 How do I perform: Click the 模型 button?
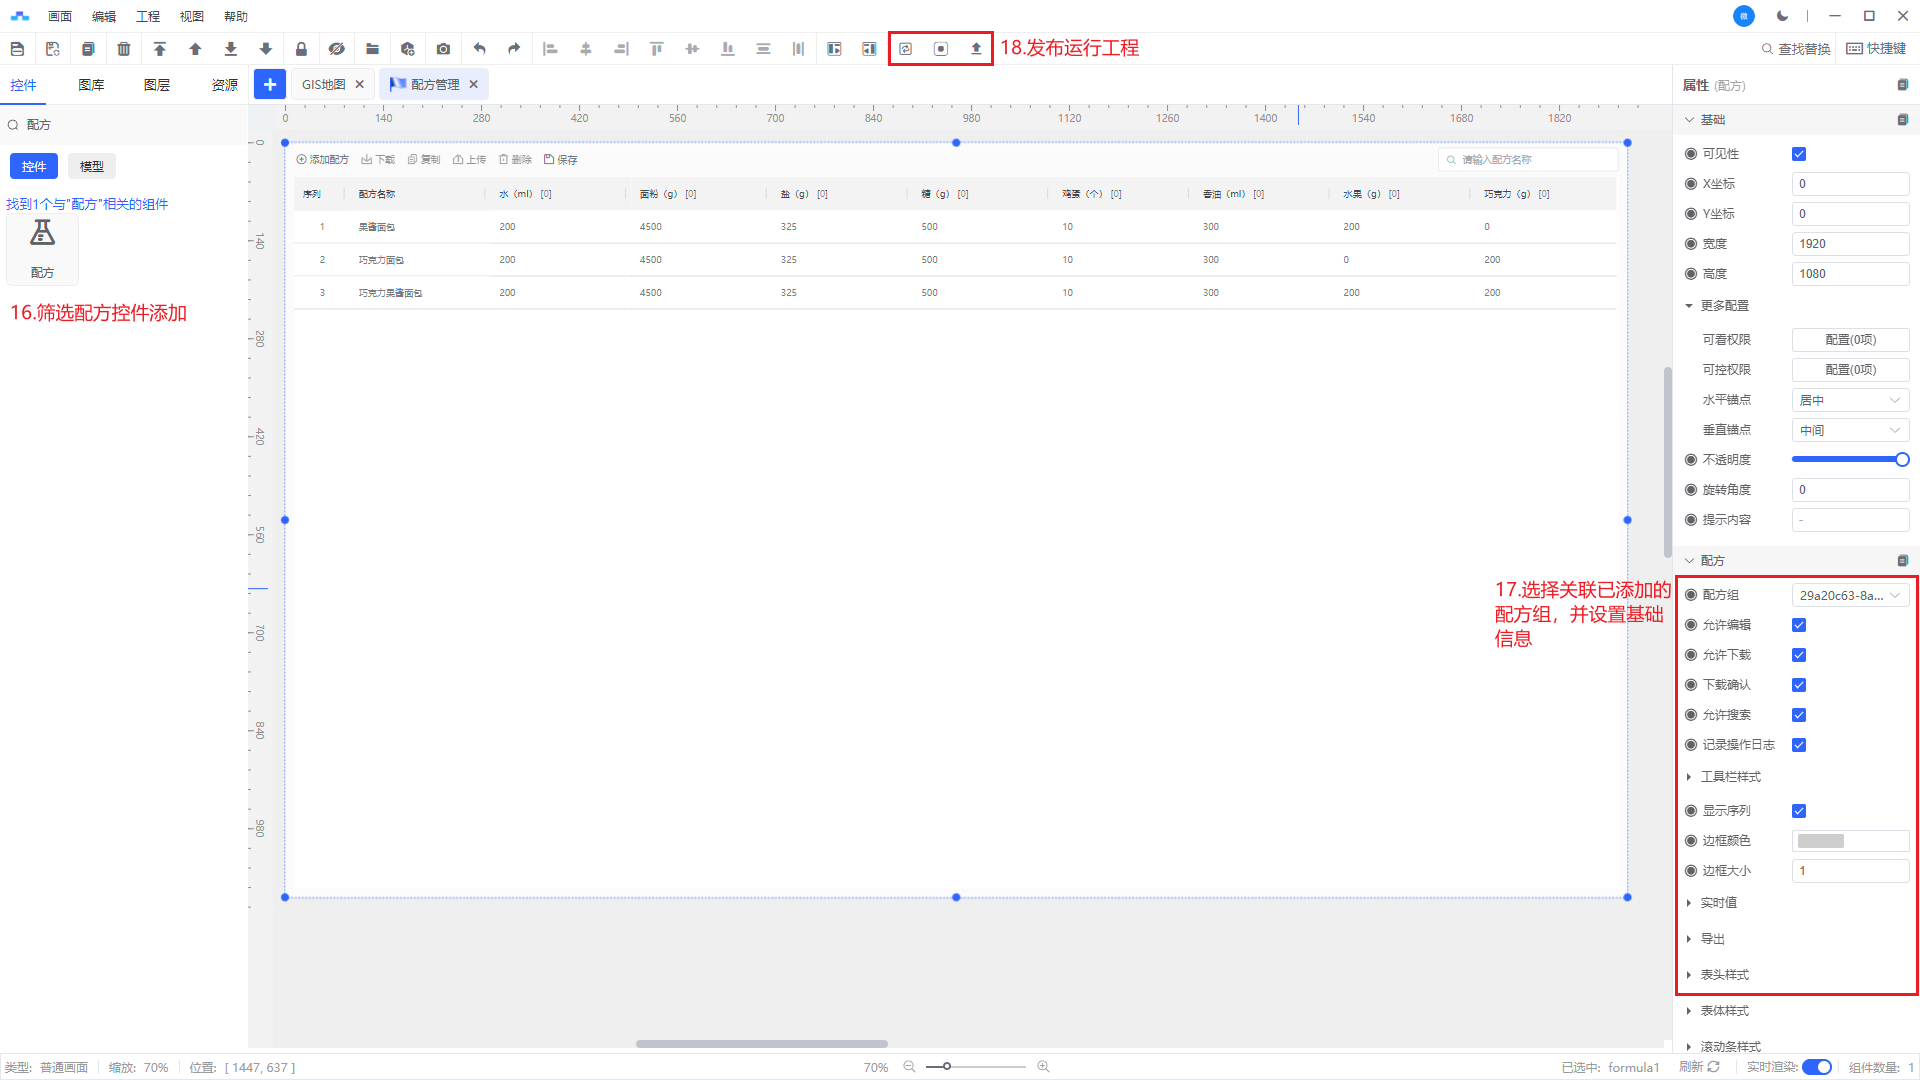[x=92, y=167]
